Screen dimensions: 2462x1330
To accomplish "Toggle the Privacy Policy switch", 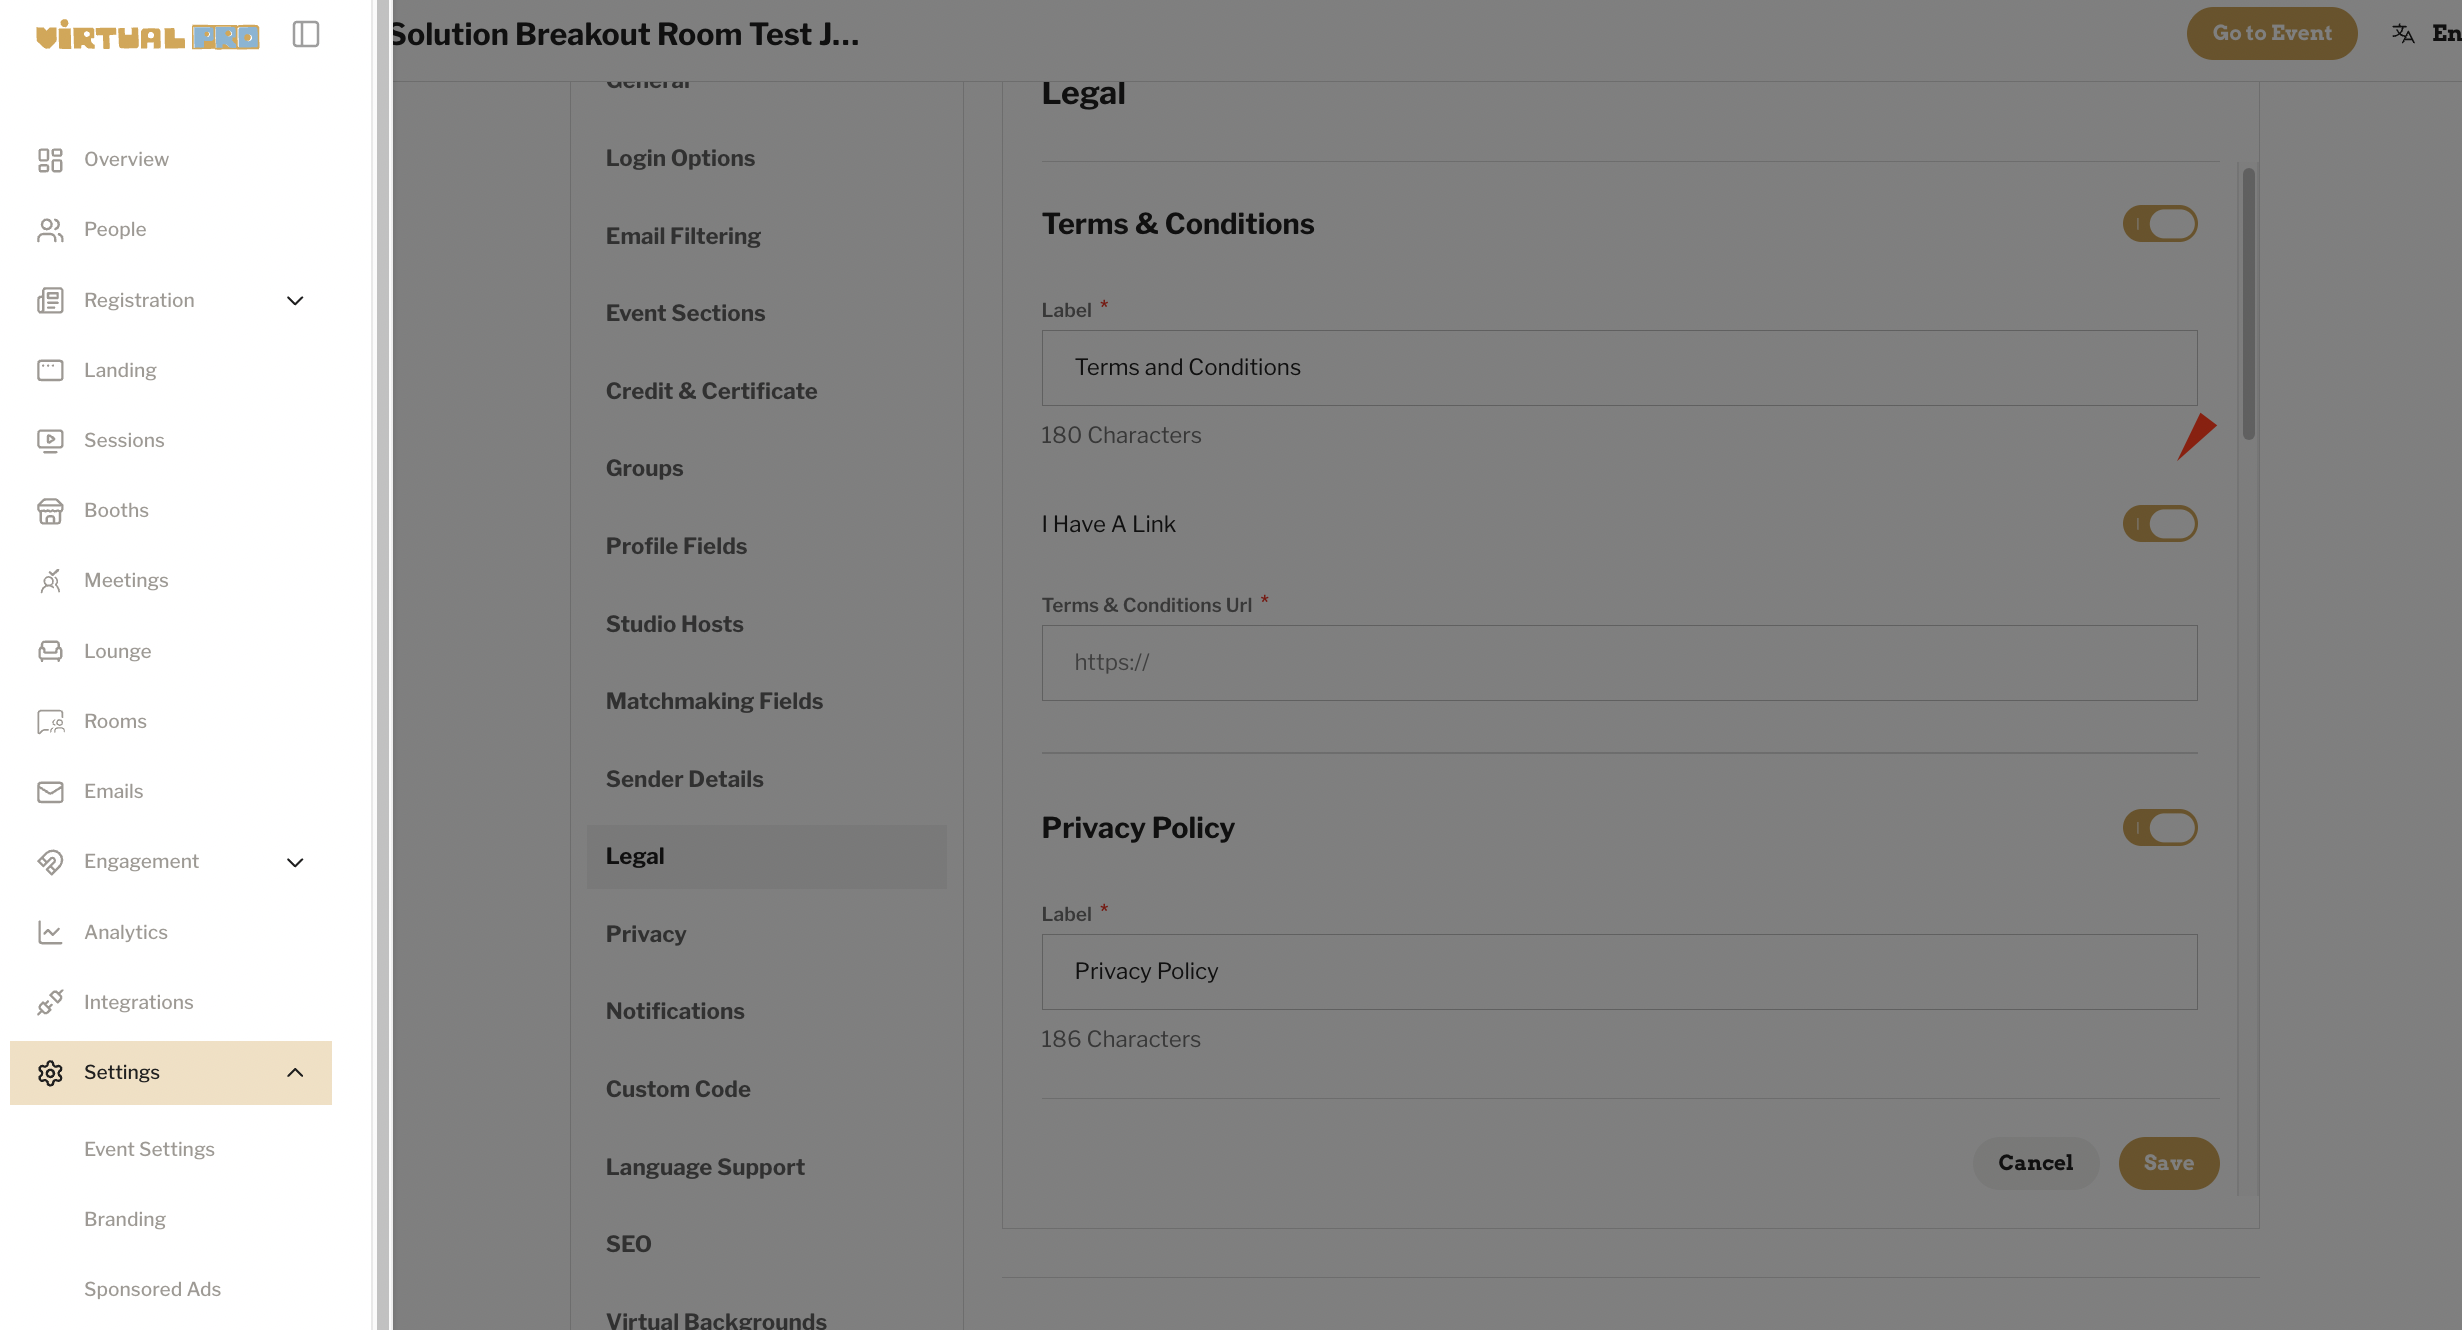I will (2160, 828).
